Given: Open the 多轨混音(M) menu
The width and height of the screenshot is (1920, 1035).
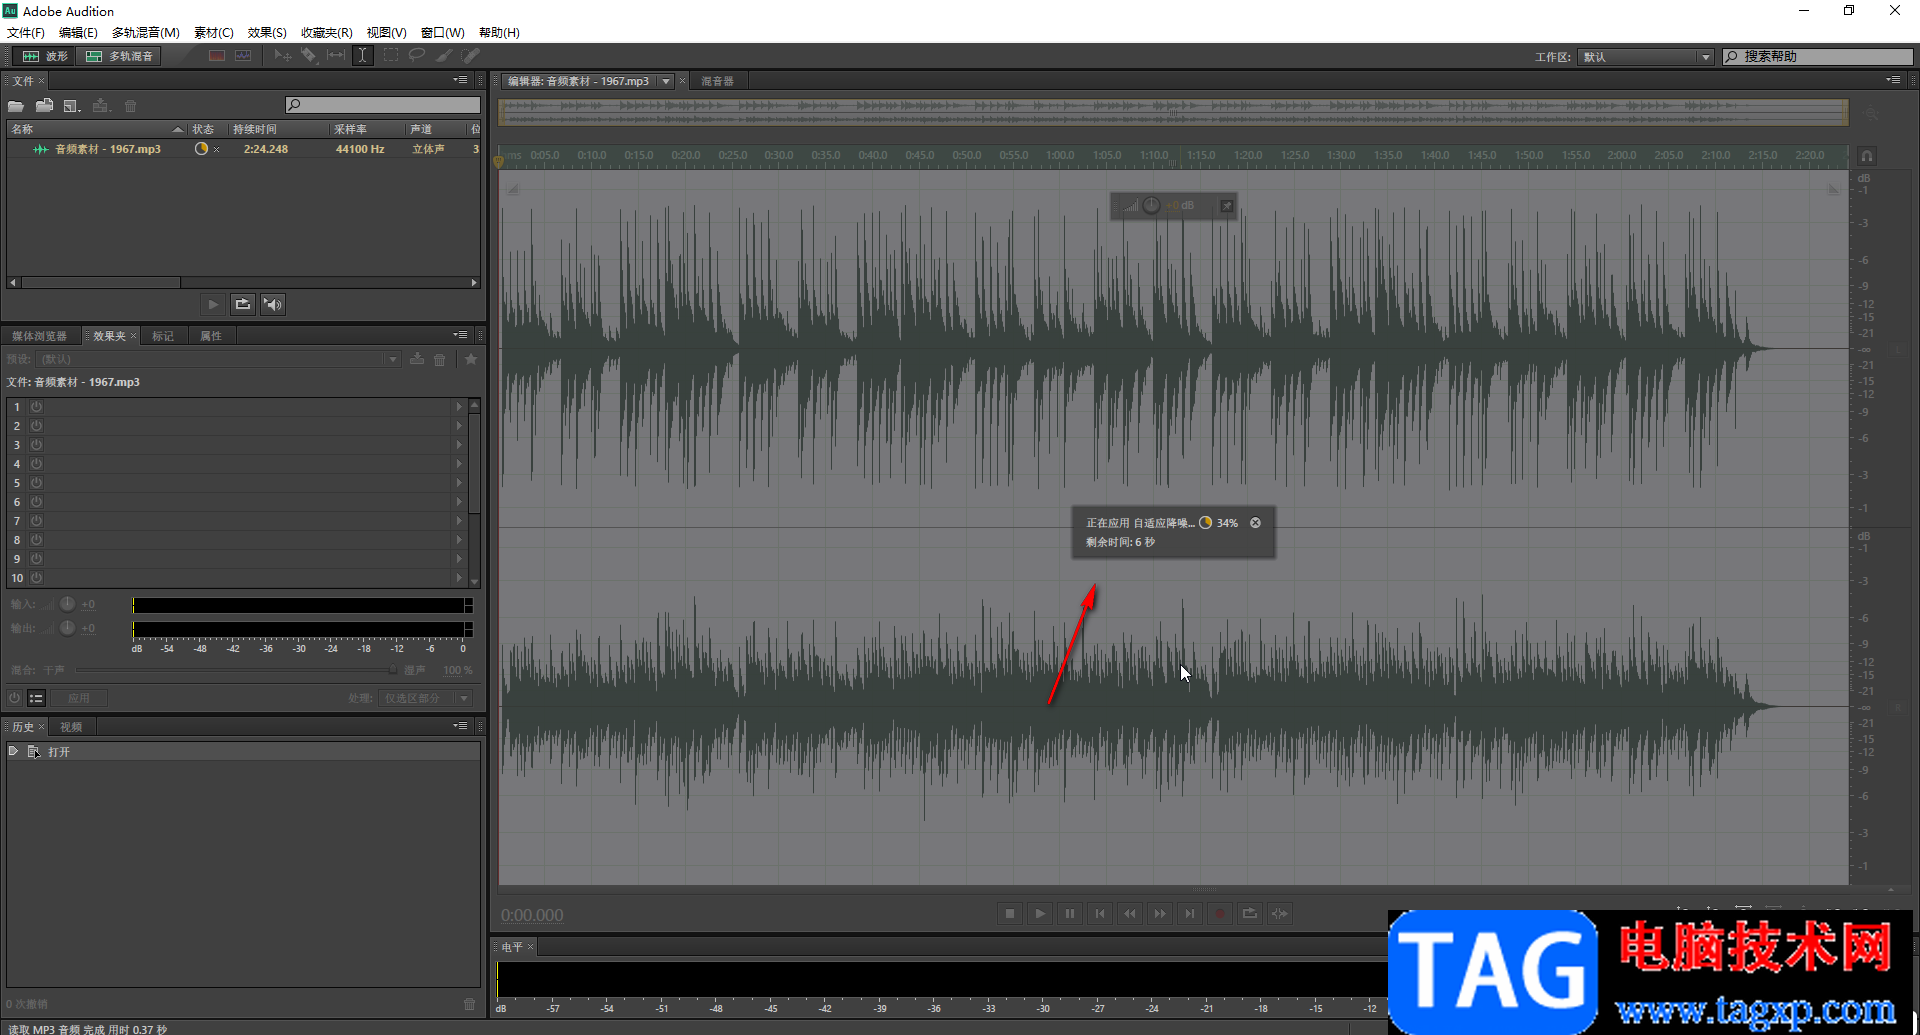Looking at the screenshot, I should click(146, 32).
